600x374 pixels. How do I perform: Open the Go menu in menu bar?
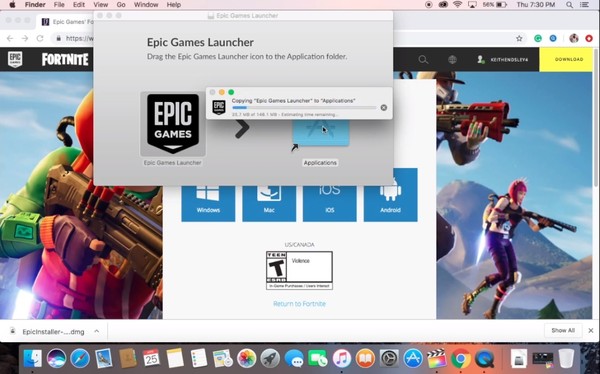point(121,5)
